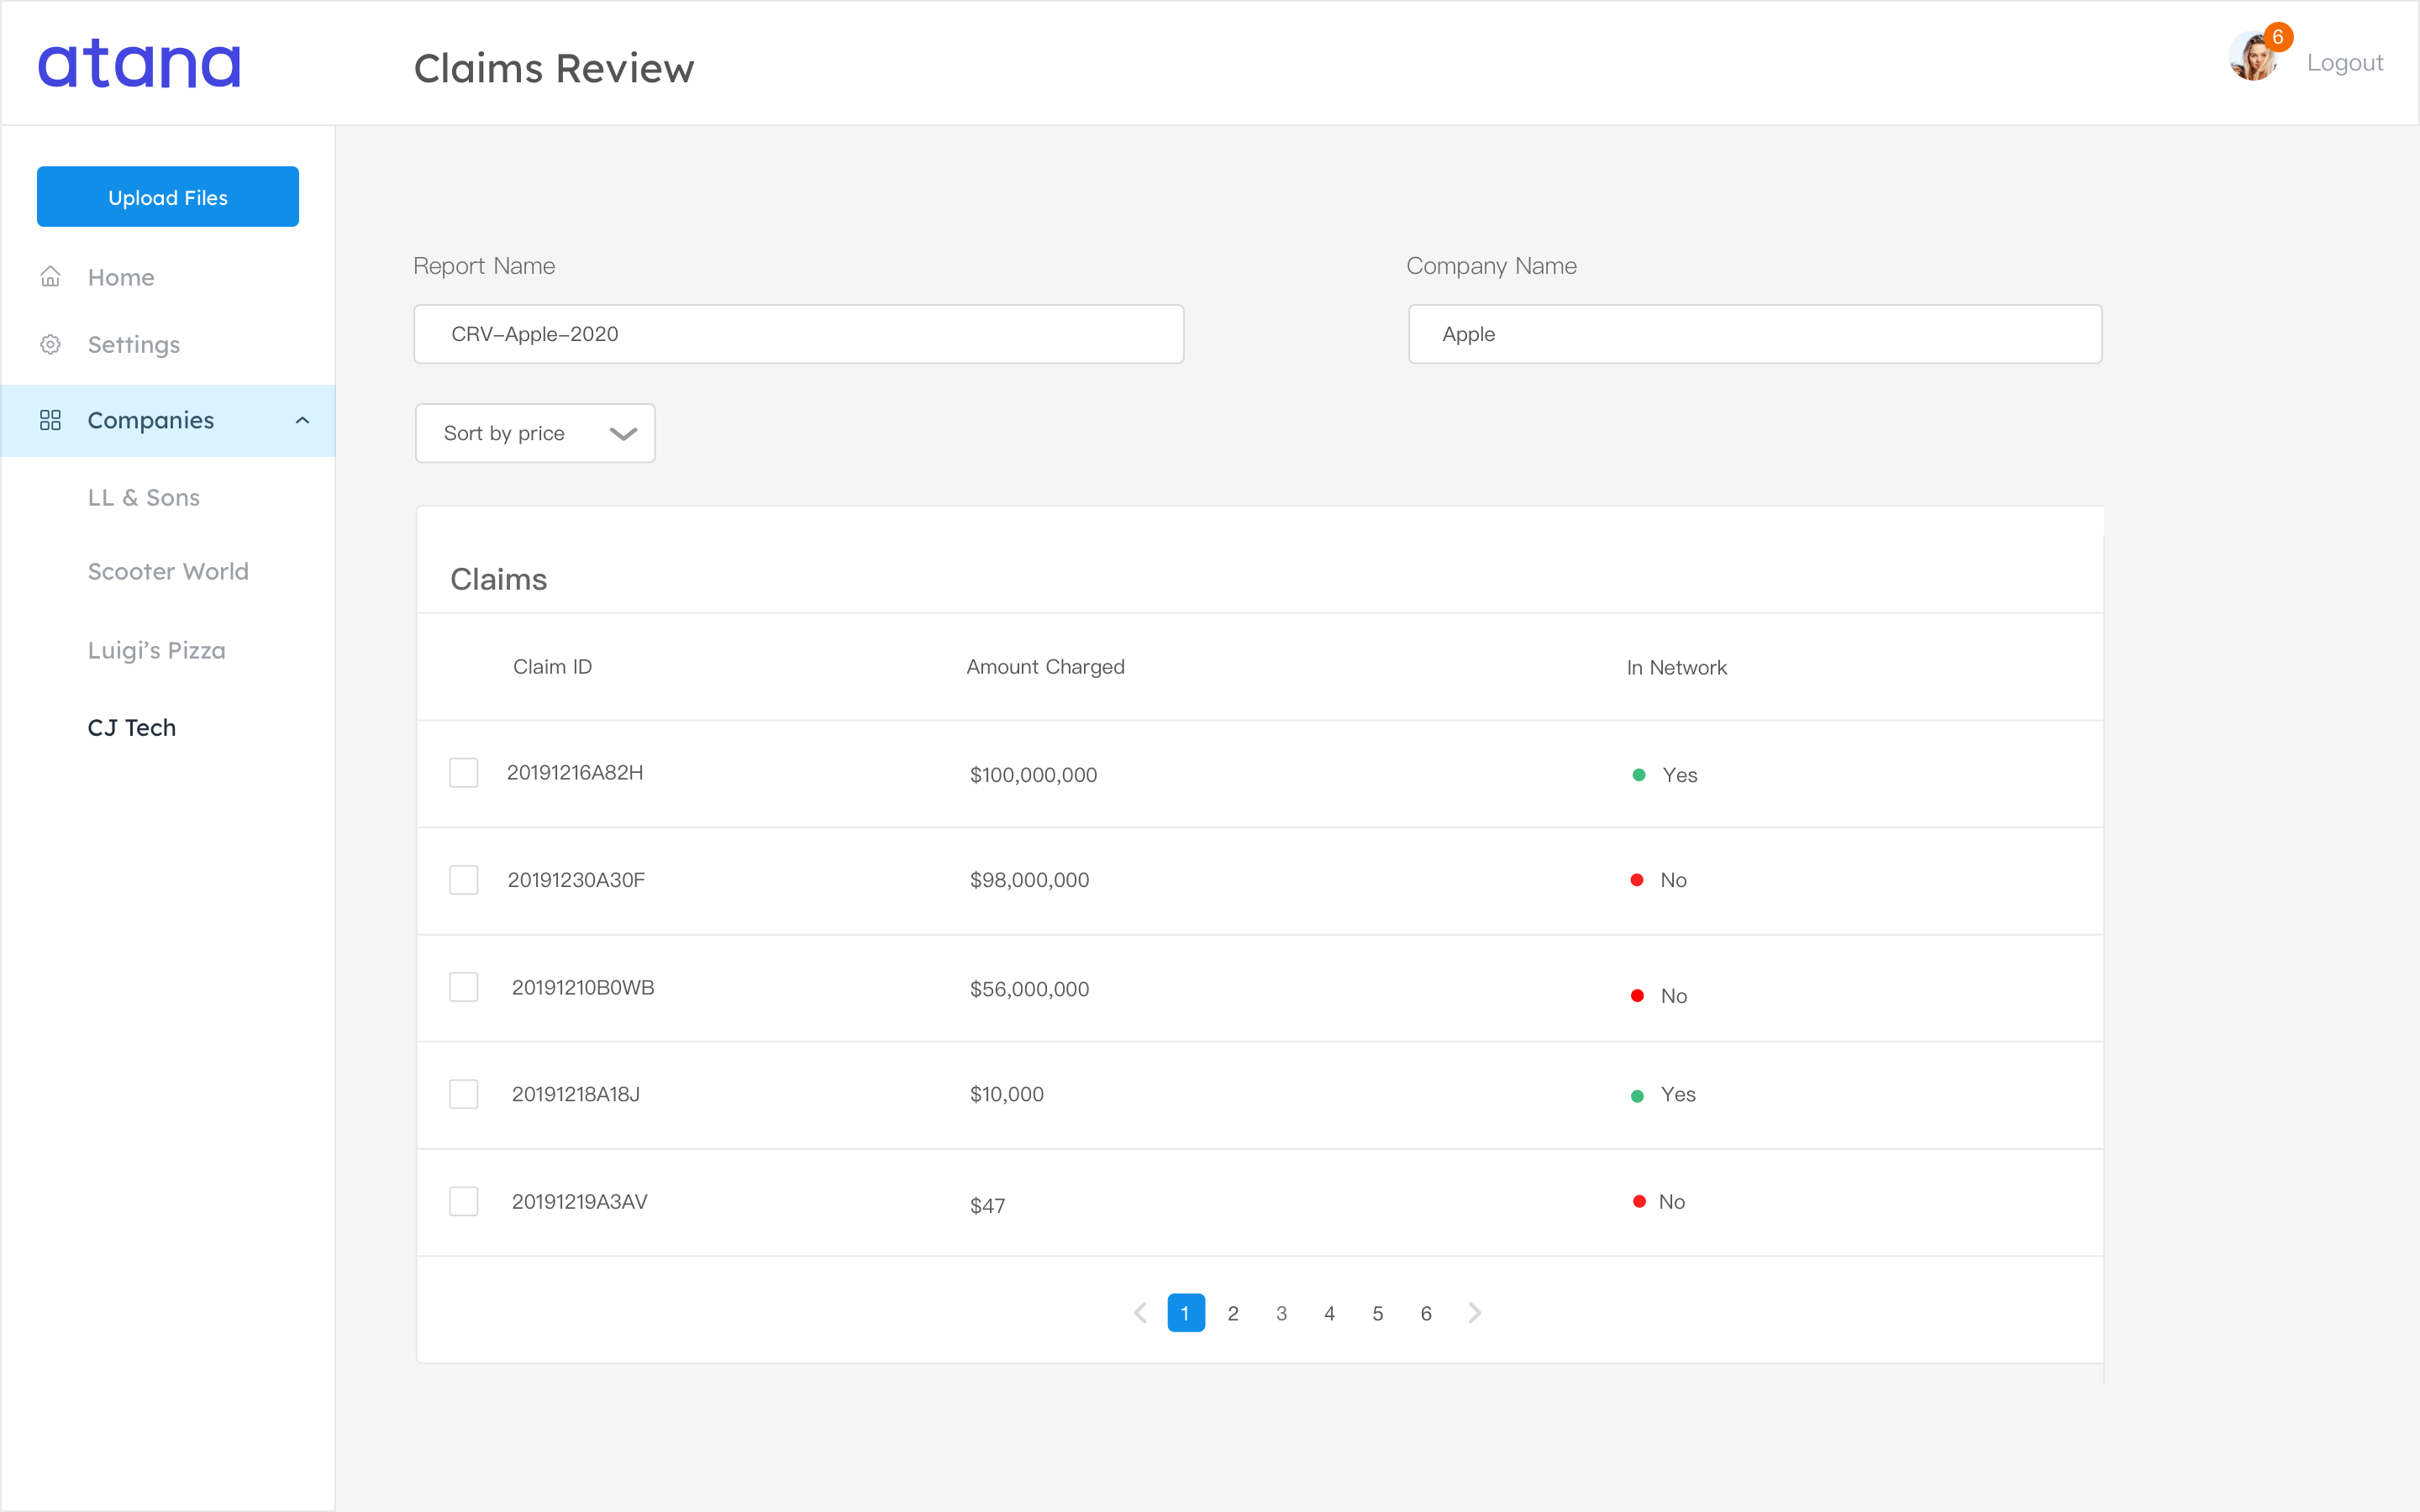Select checkbox for claim 20191219A3AV
Image resolution: width=2420 pixels, height=1512 pixels.
[463, 1201]
